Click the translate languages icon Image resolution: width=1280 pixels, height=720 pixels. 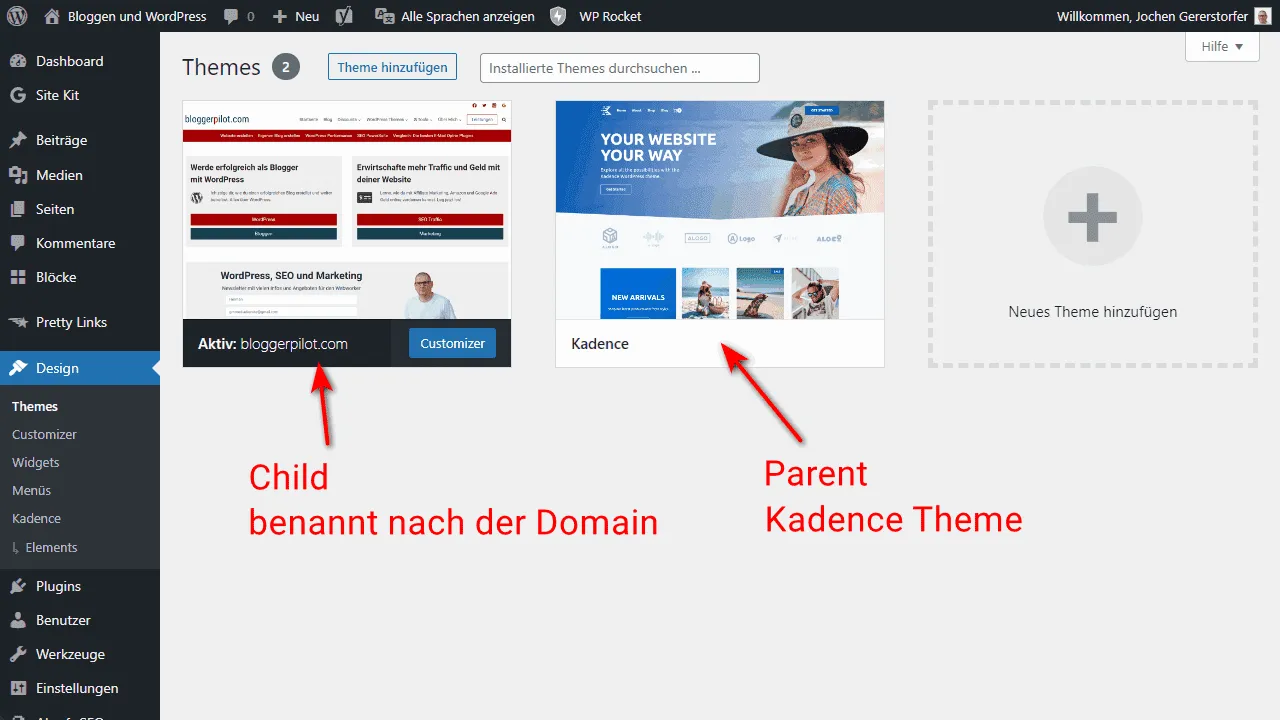click(x=383, y=16)
